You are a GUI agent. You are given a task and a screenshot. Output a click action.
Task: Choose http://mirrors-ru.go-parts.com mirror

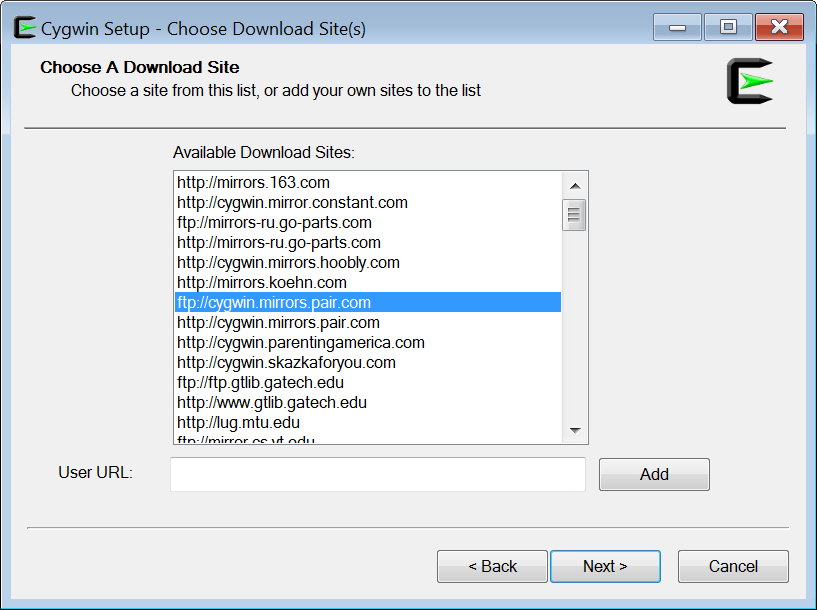tap(368, 243)
